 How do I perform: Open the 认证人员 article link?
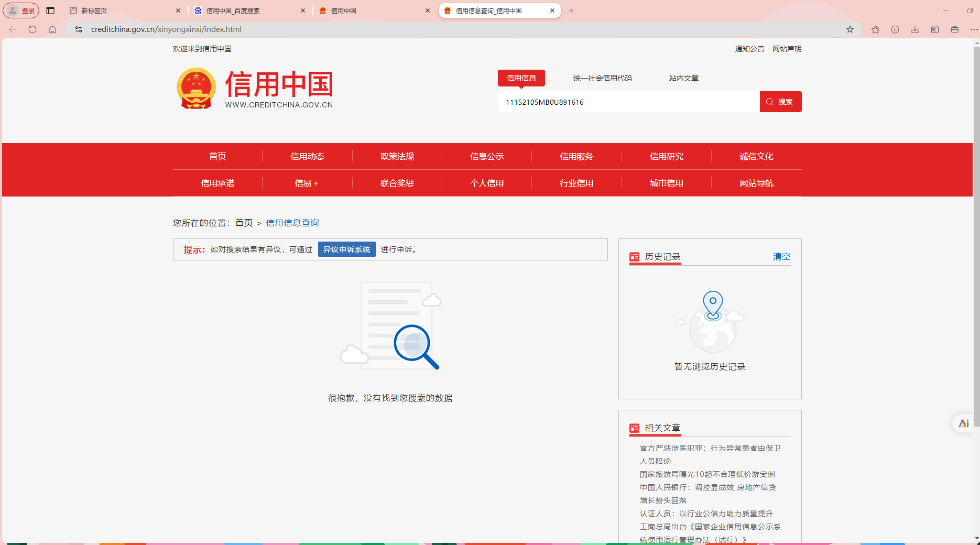point(706,514)
